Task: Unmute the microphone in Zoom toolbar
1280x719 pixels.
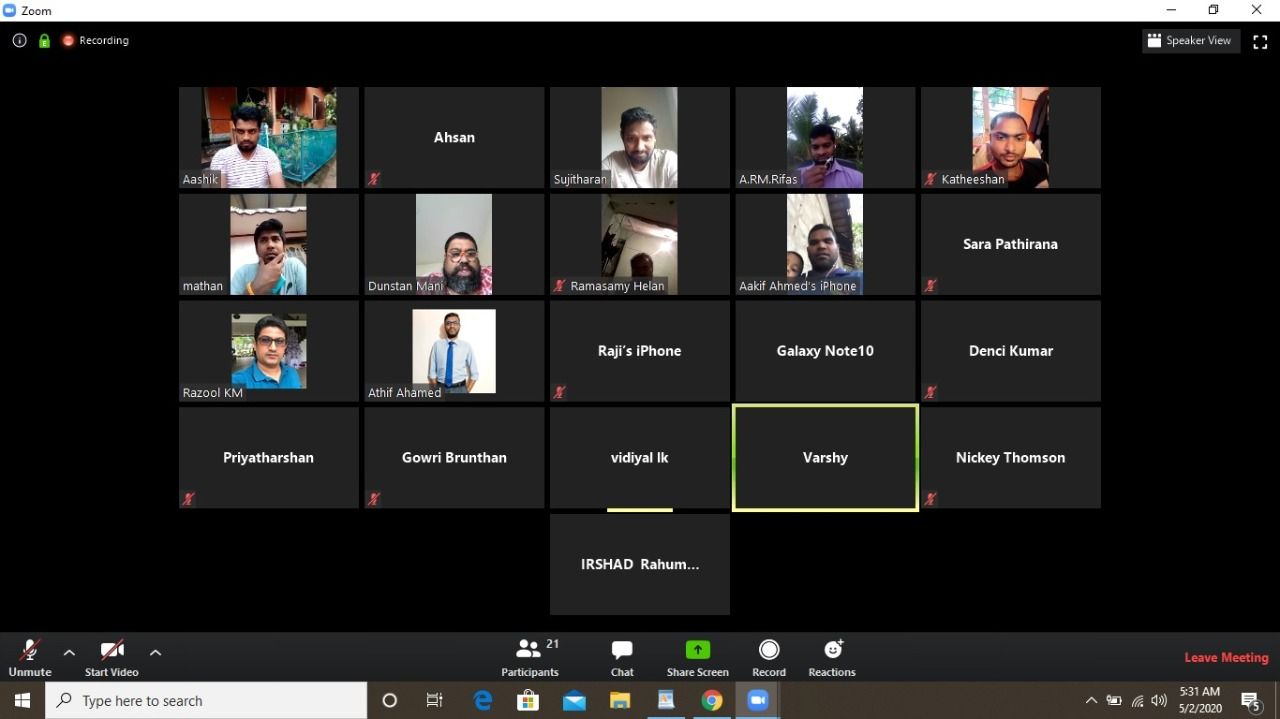Action: 30,658
